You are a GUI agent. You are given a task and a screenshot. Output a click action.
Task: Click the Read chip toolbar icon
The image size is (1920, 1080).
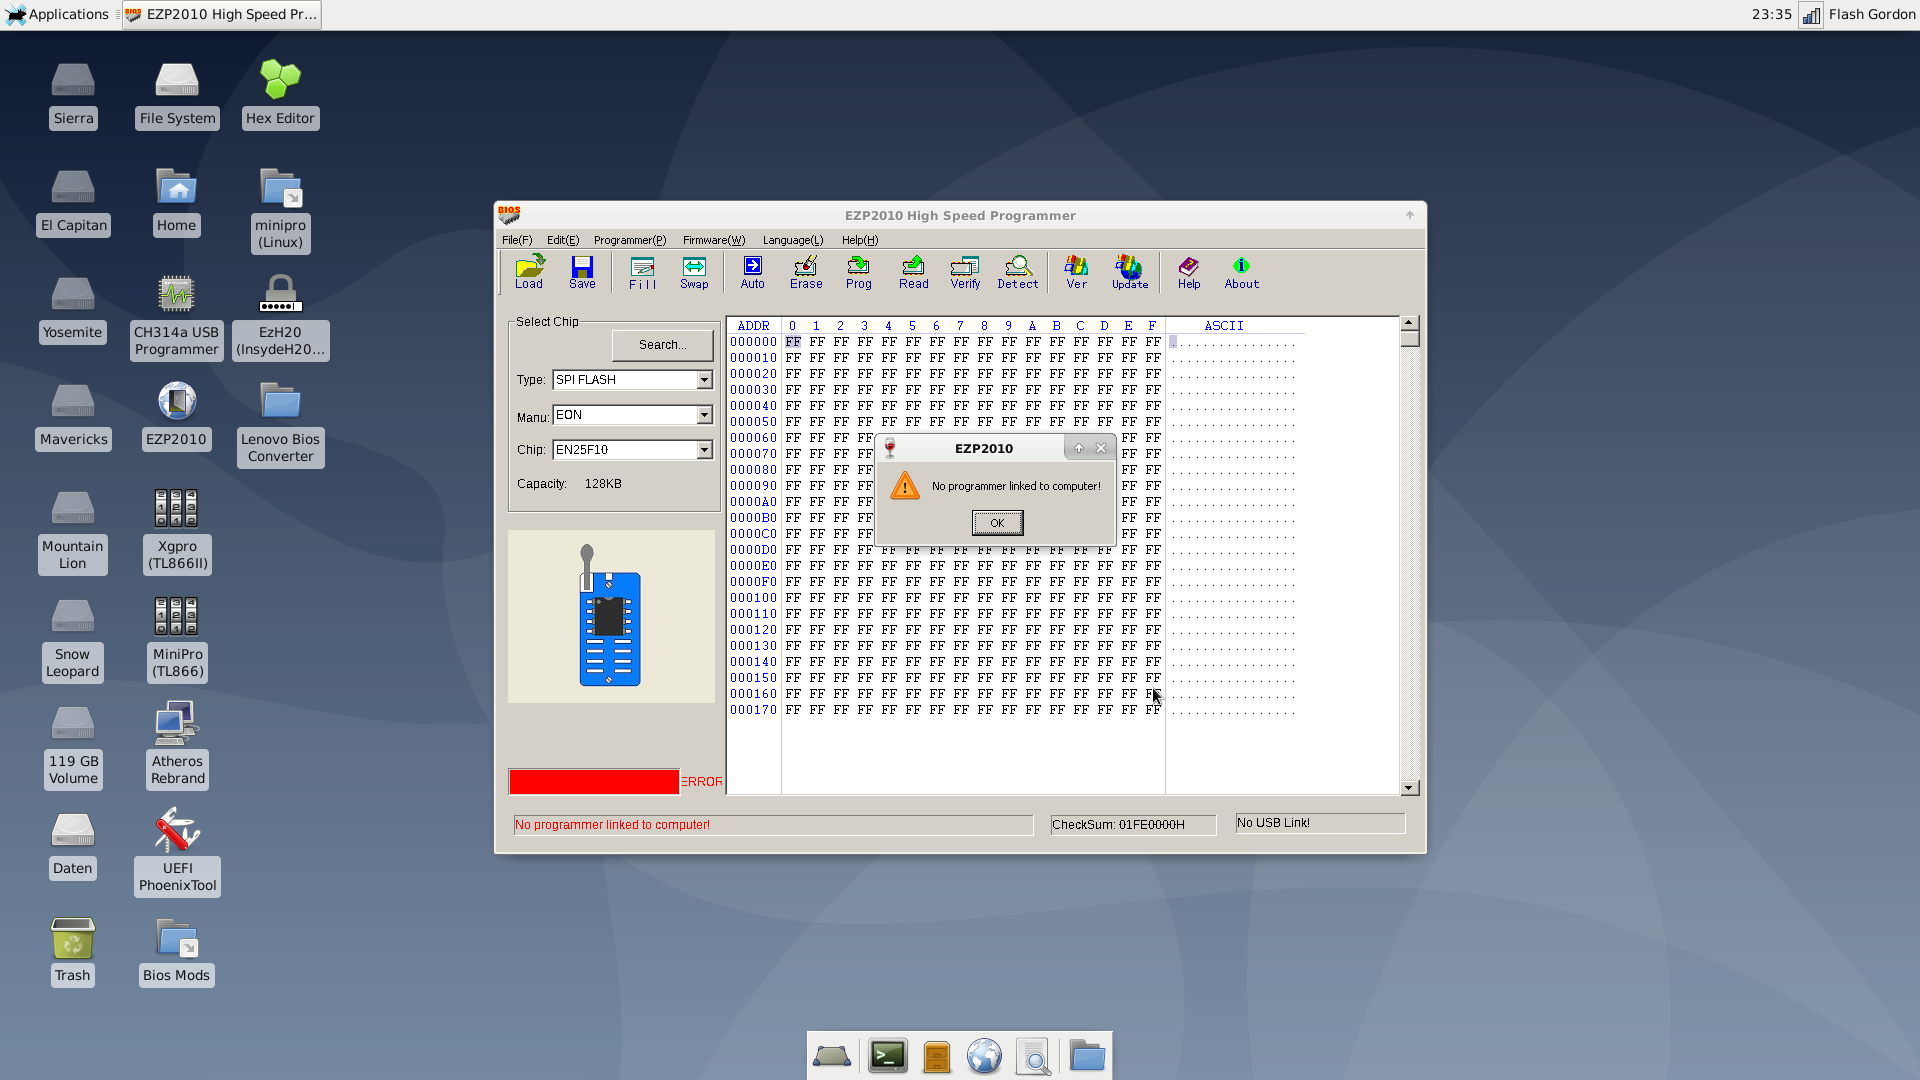pos(913,271)
